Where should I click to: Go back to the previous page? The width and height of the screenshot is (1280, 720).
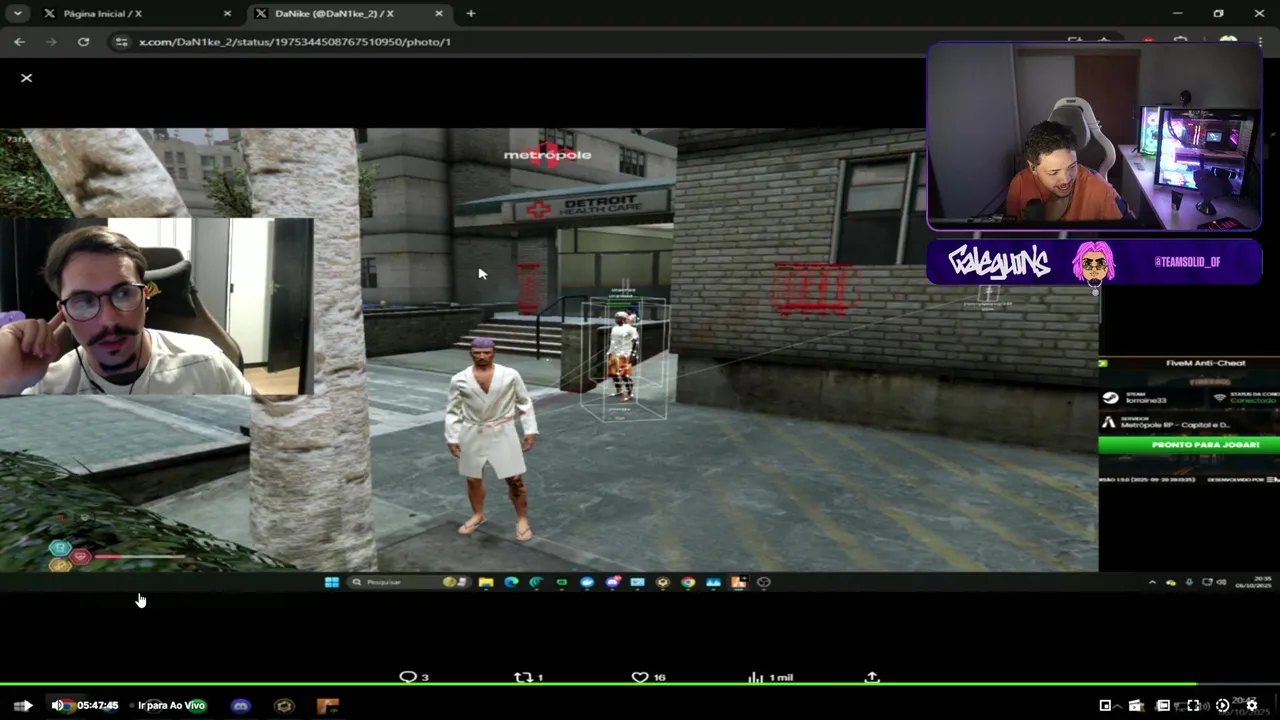(x=20, y=42)
